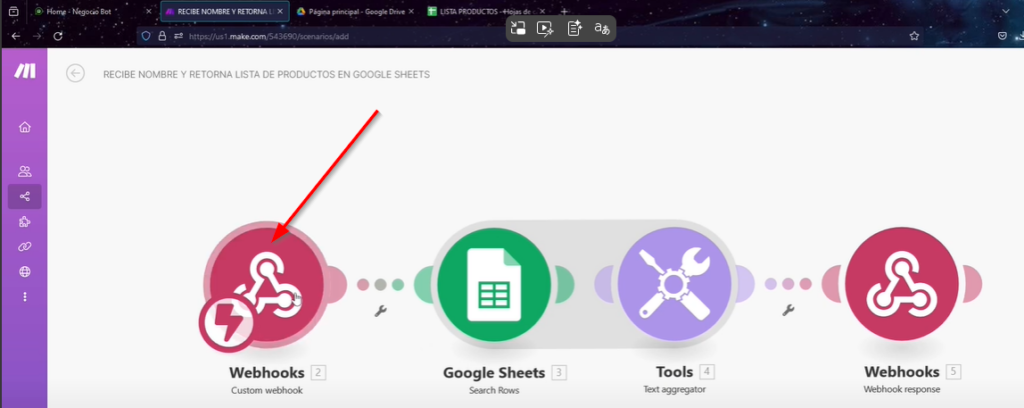Open a new browser tab
This screenshot has width=1024, height=408.
(564, 11)
